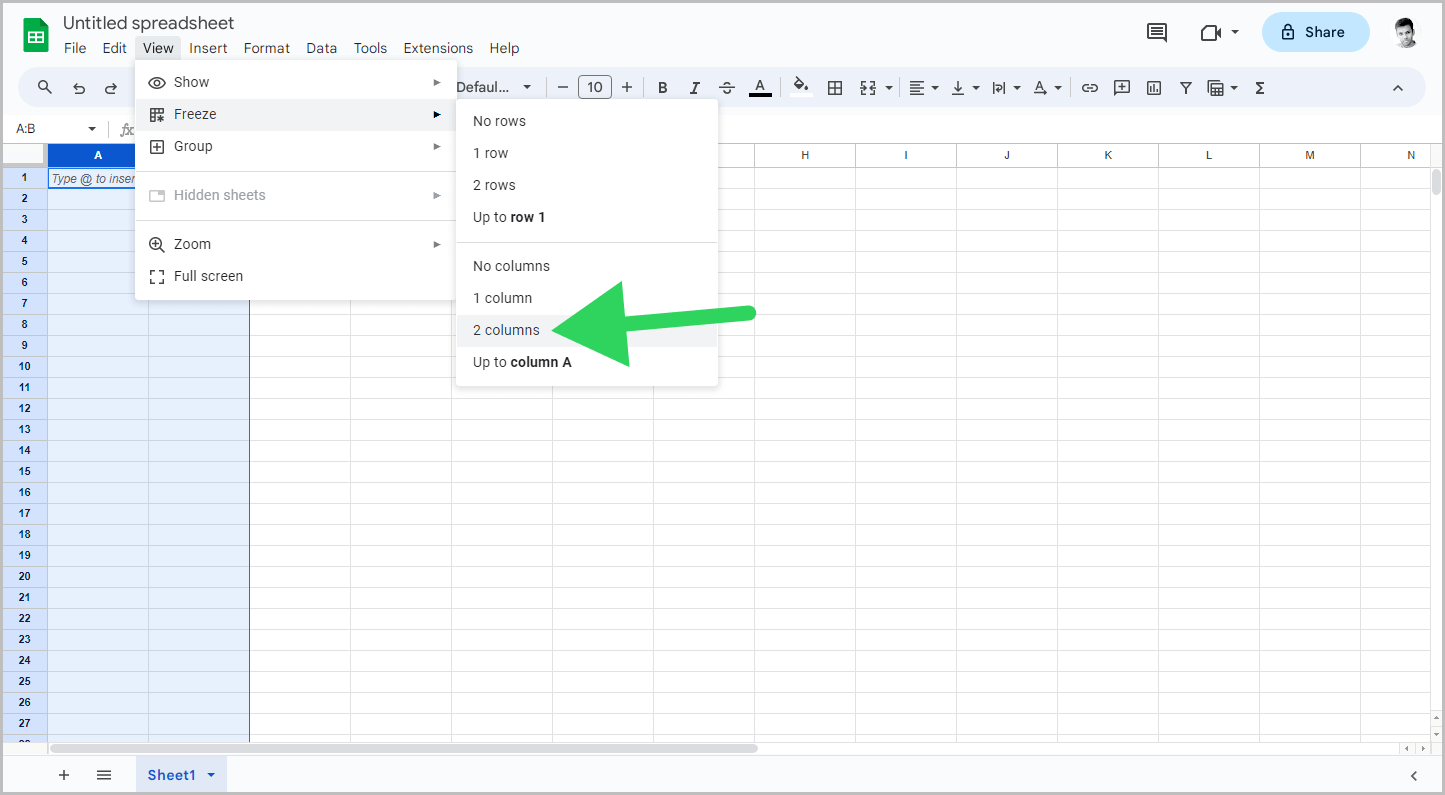Click the Share button
The image size is (1445, 795).
tap(1315, 32)
